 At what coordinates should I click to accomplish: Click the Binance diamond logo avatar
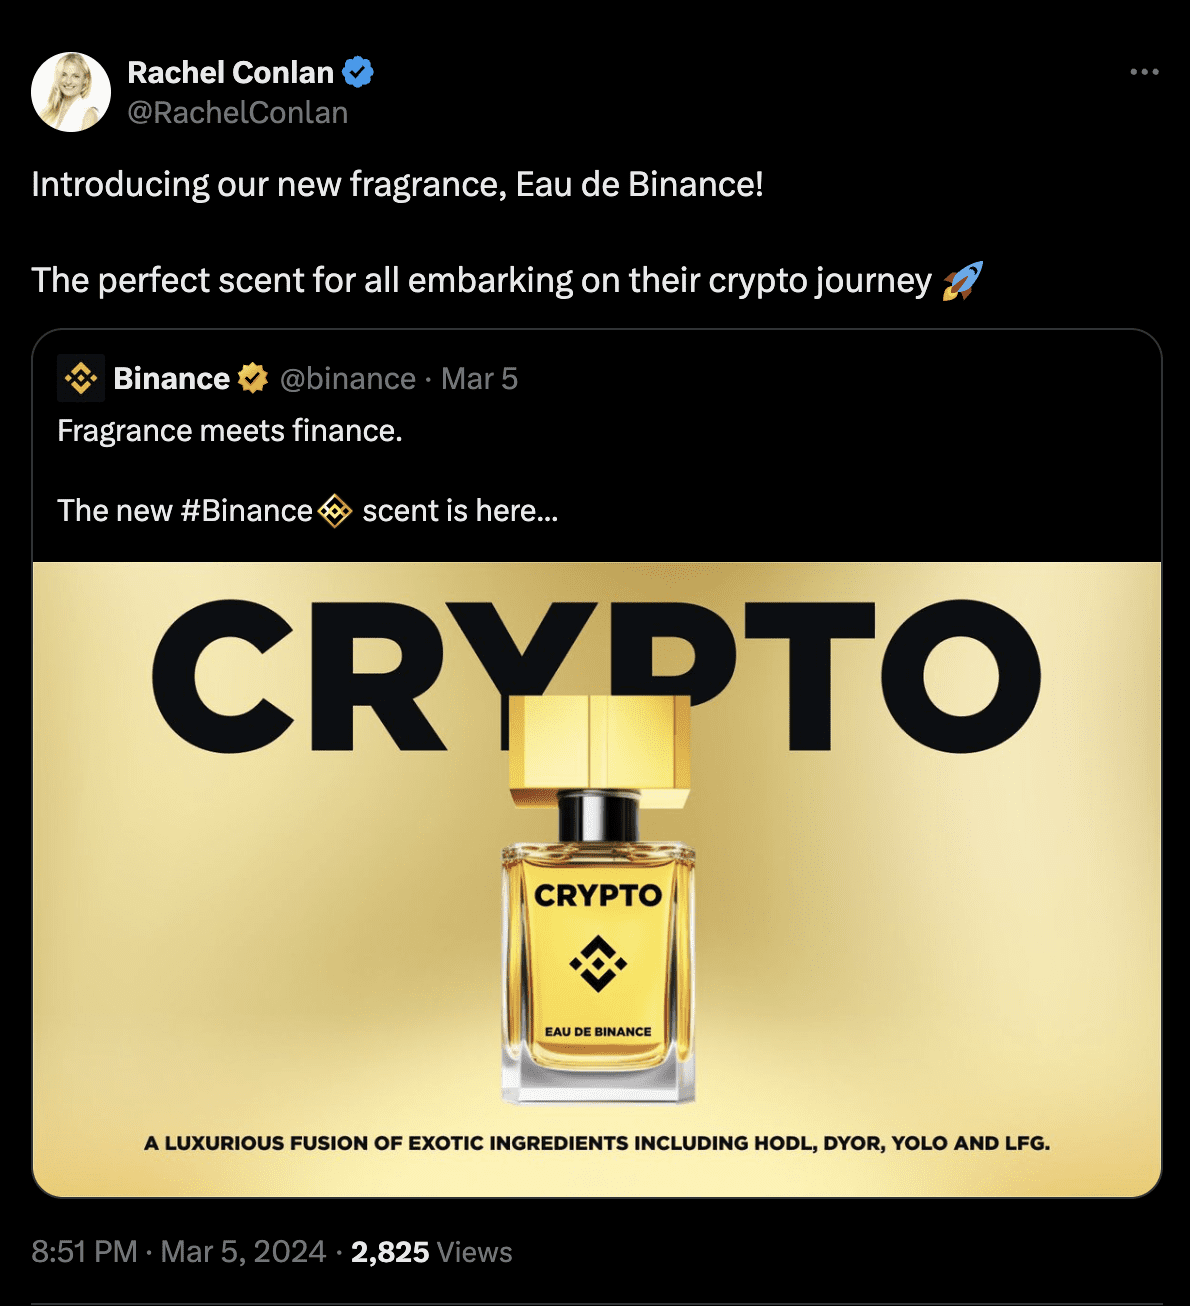(x=81, y=378)
